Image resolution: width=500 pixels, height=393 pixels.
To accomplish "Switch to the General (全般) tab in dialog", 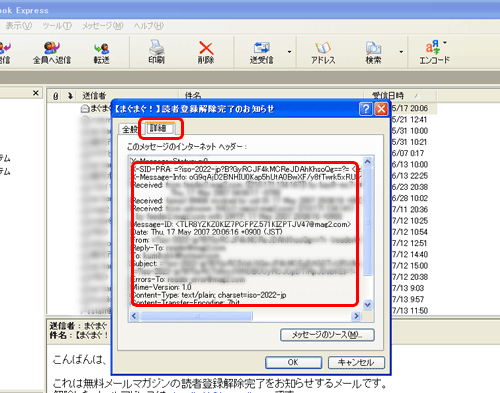I will tap(129, 129).
